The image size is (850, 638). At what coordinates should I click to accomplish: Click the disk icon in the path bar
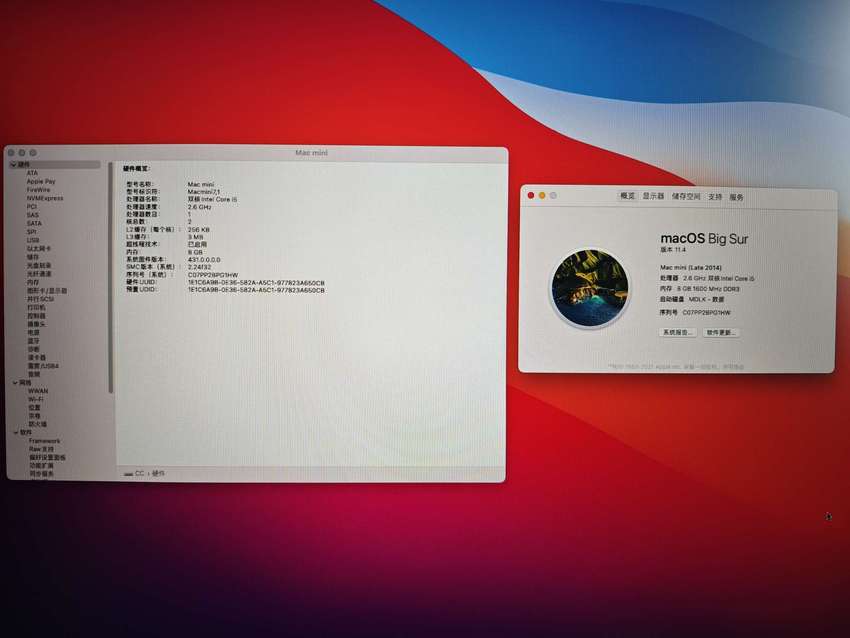[x=128, y=474]
